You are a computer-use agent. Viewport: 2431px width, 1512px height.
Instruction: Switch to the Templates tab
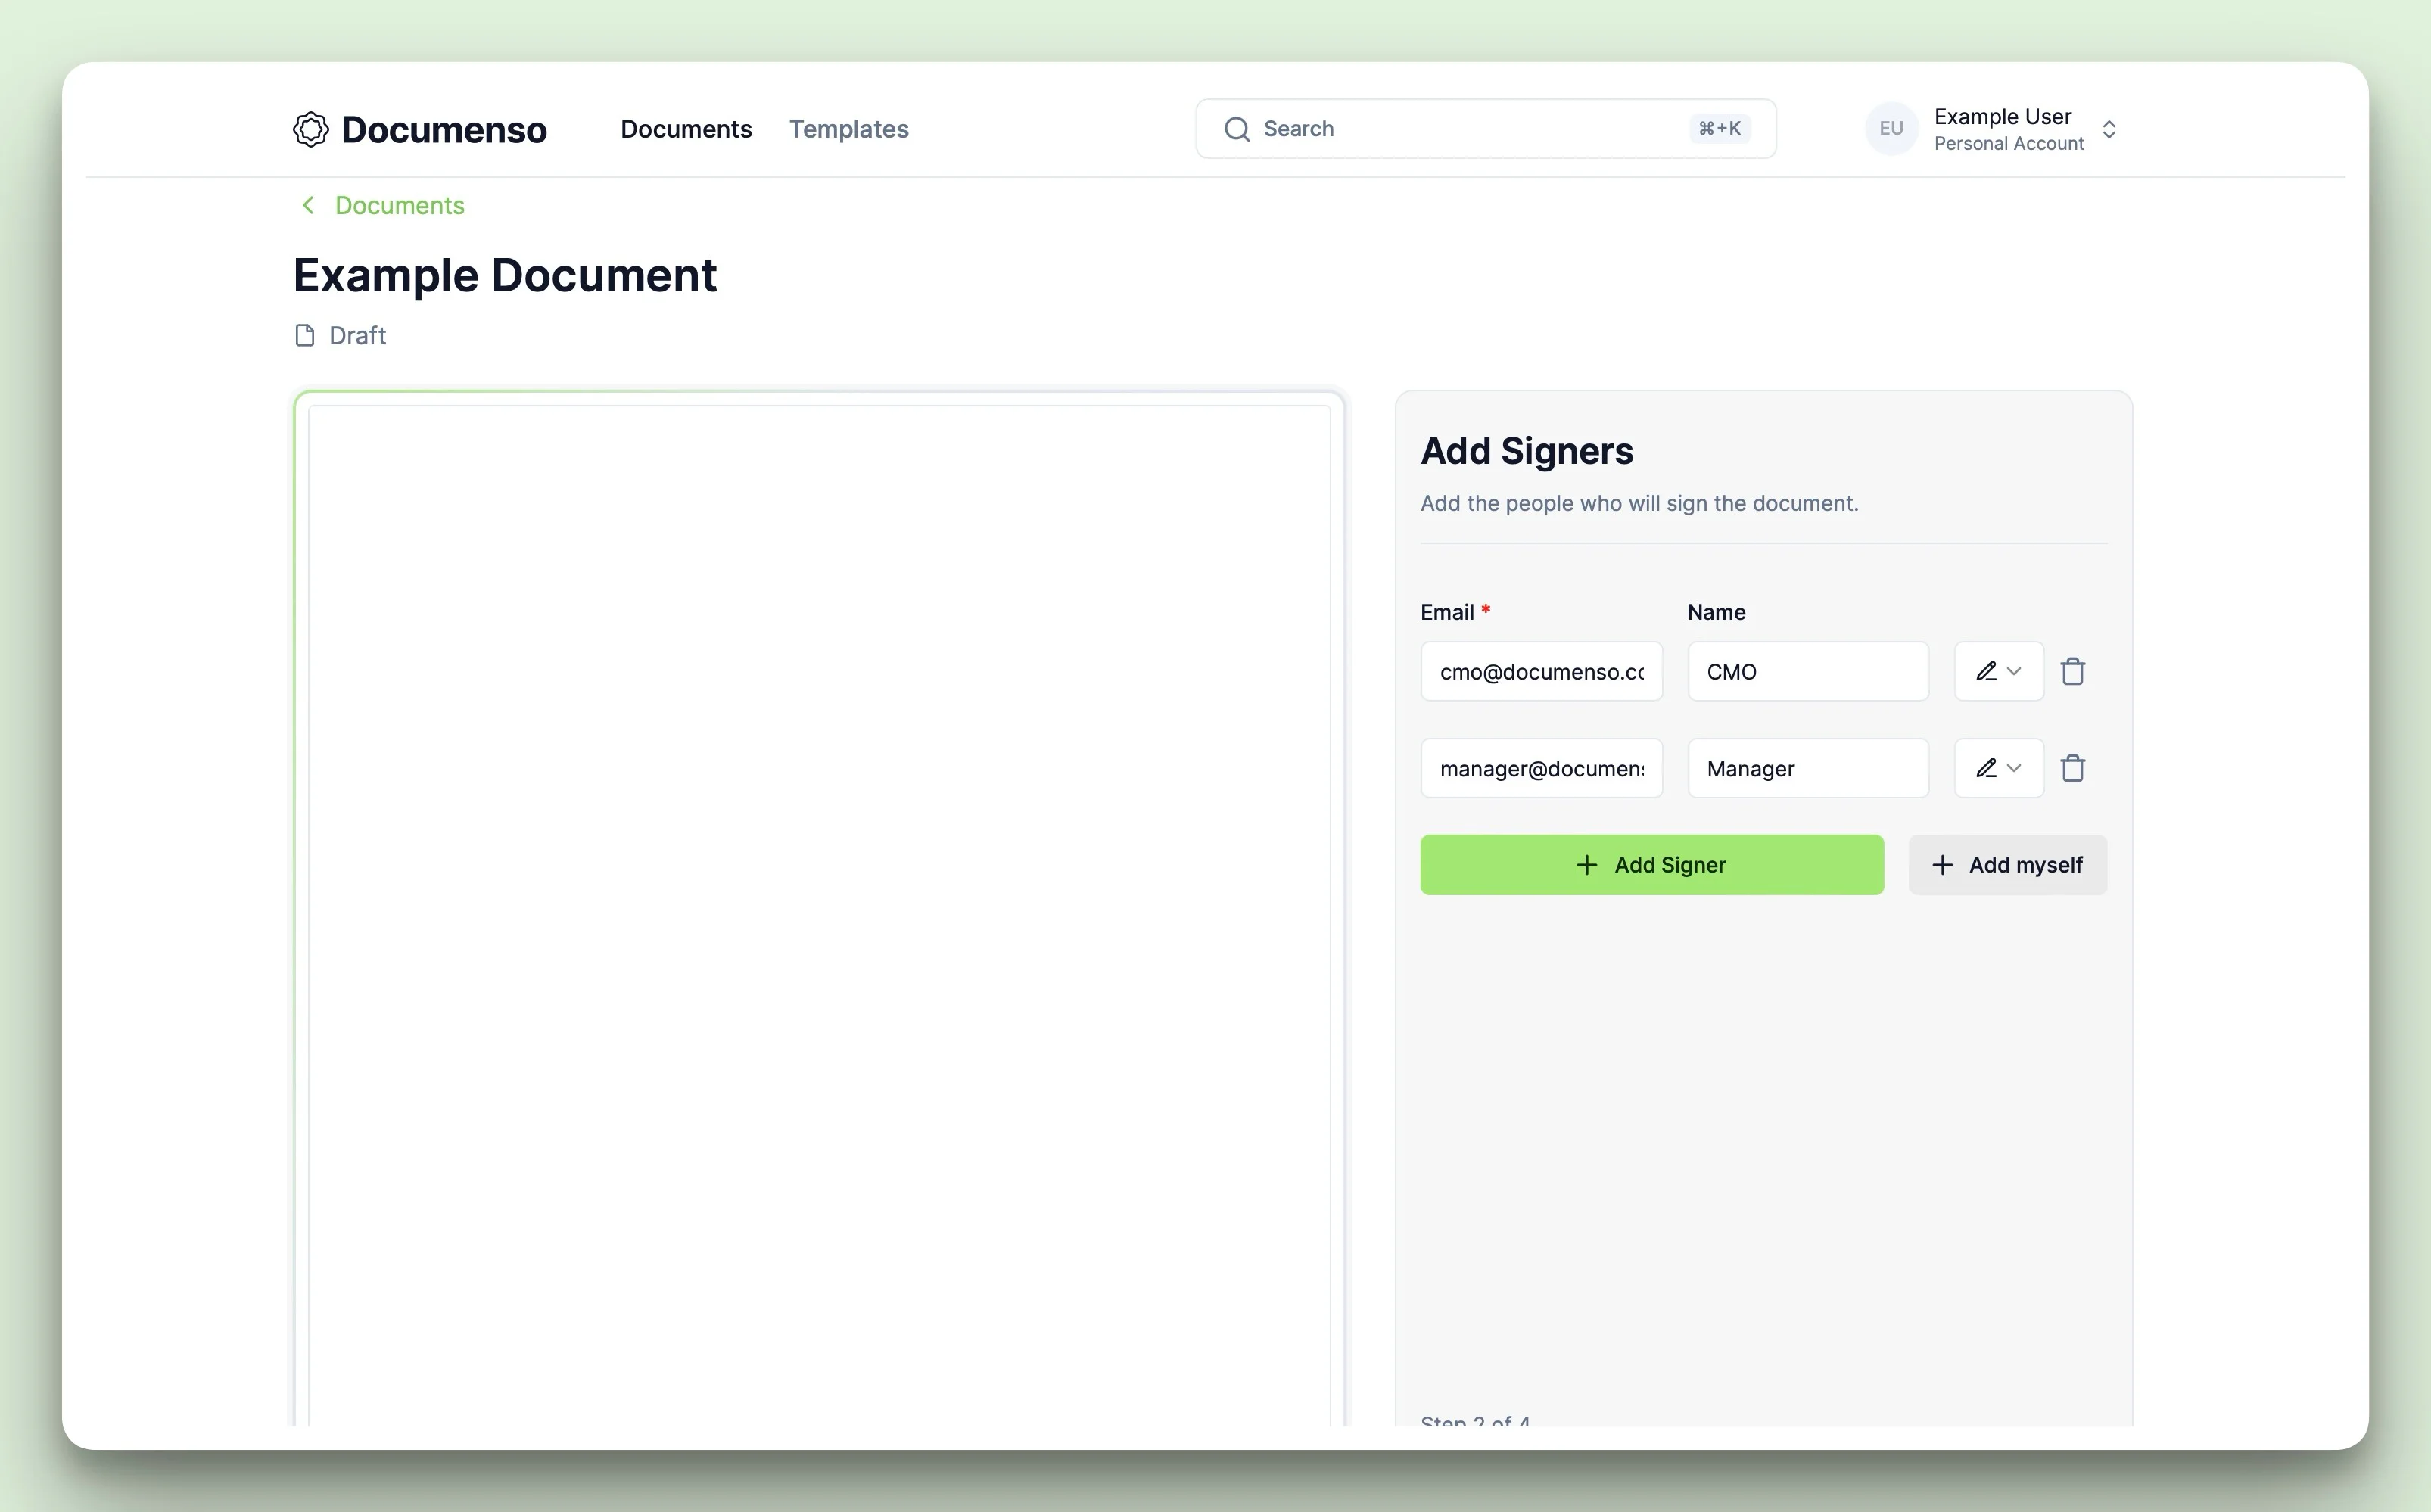[x=848, y=129]
